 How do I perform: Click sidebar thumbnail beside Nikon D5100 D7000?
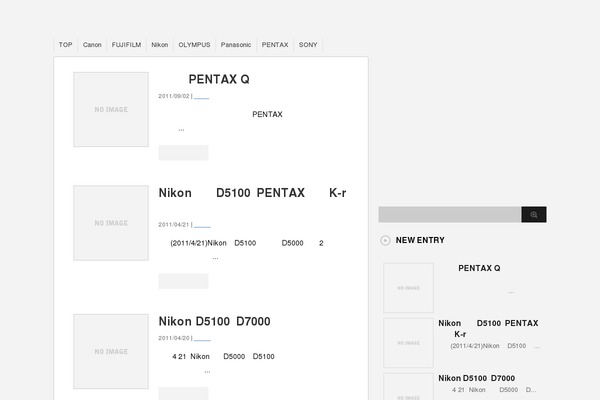(x=408, y=387)
